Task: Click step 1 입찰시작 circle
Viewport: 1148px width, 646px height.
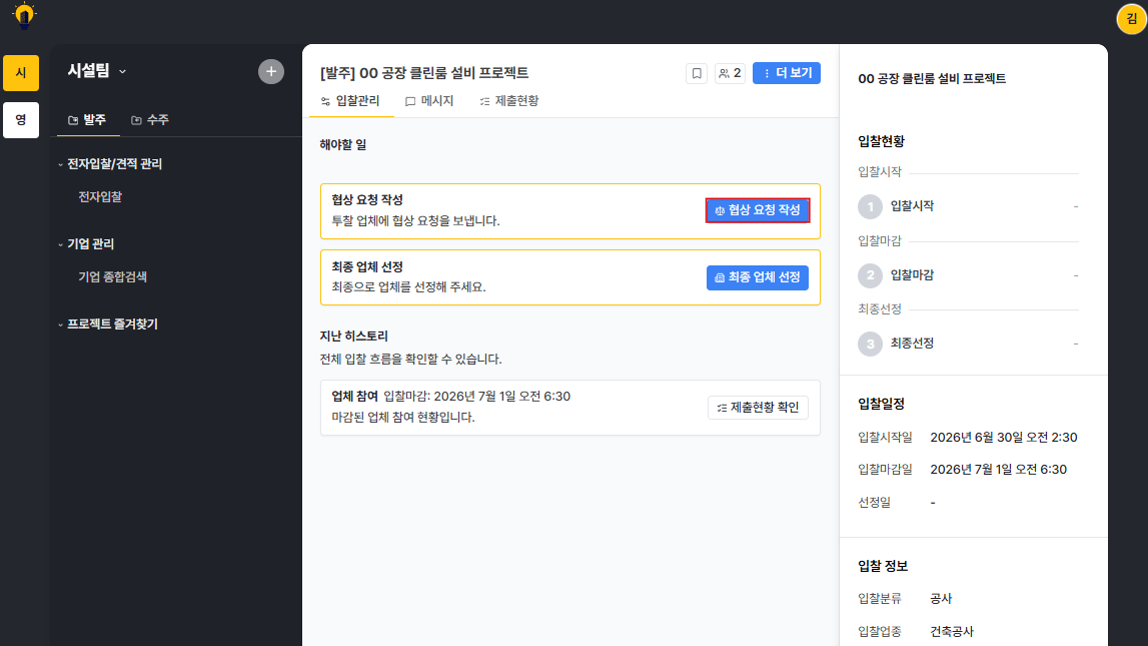Action: pos(870,207)
